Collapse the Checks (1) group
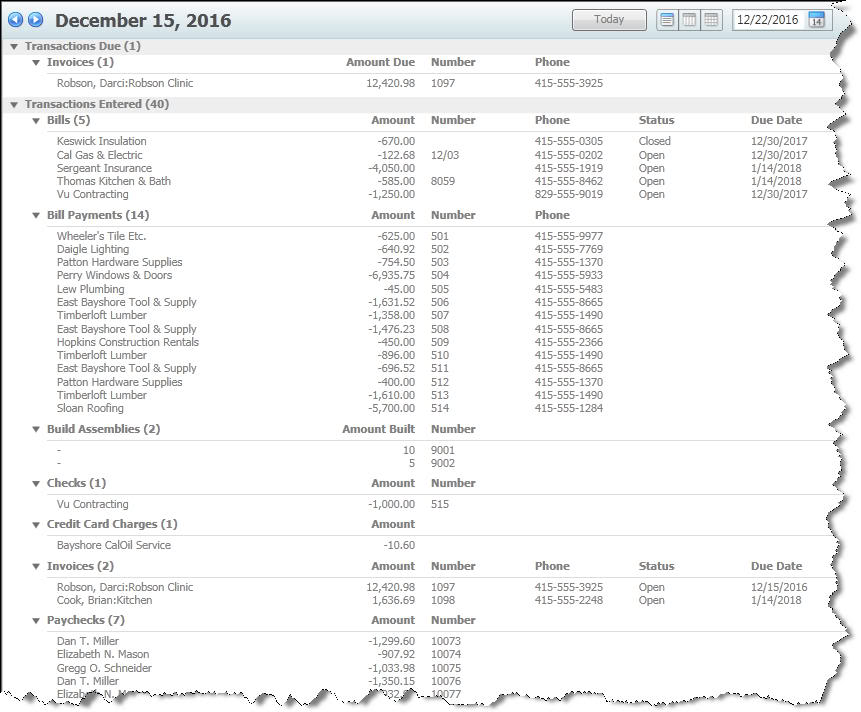The width and height of the screenshot is (861, 712). [36, 483]
